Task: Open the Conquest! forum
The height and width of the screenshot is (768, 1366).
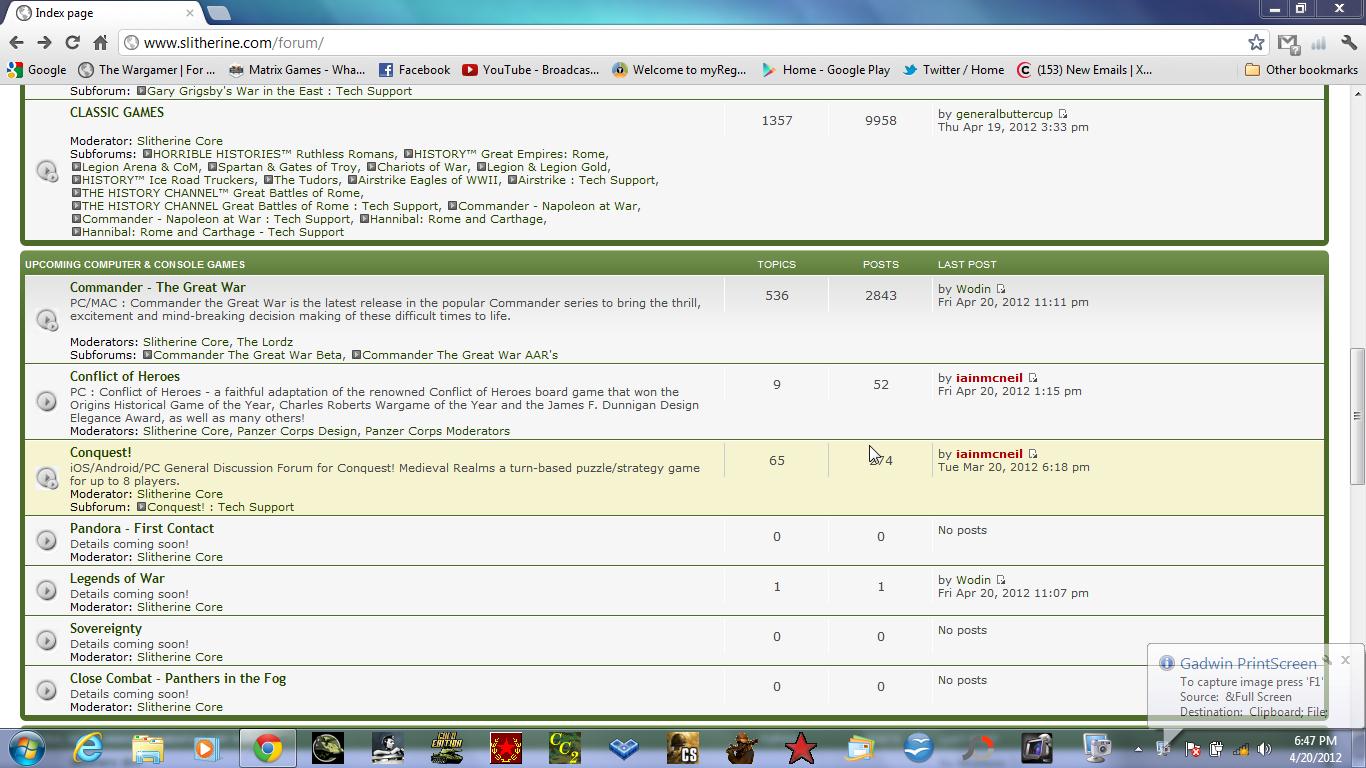Action: [100, 452]
